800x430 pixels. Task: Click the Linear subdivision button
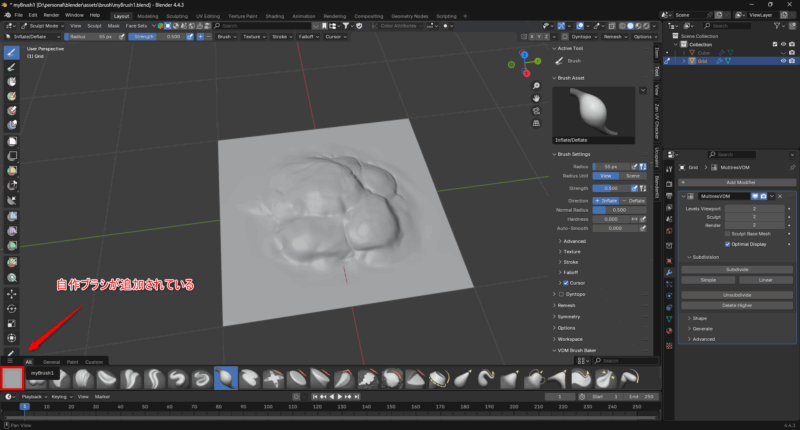point(766,280)
